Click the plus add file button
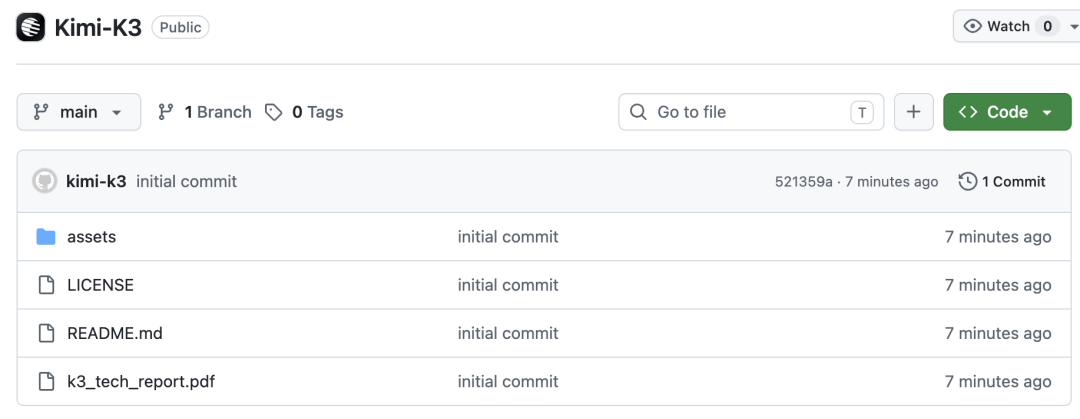Image resolution: width=1080 pixels, height=419 pixels. tap(913, 112)
